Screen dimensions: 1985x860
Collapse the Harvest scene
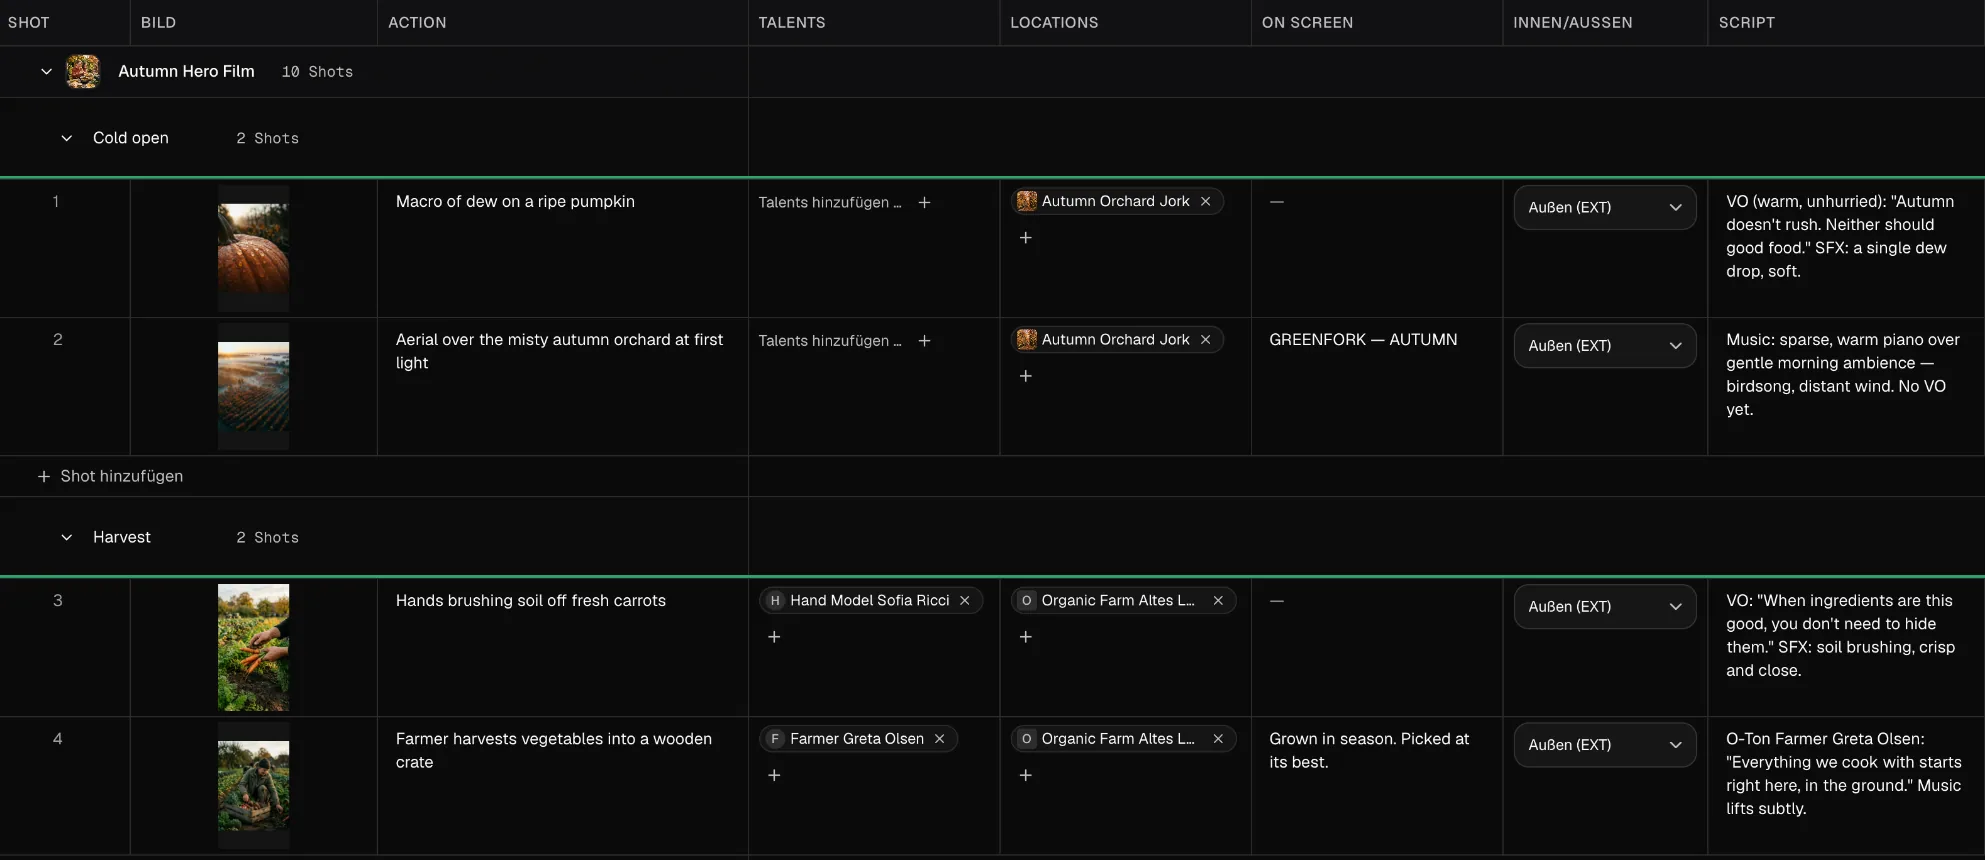coord(67,537)
